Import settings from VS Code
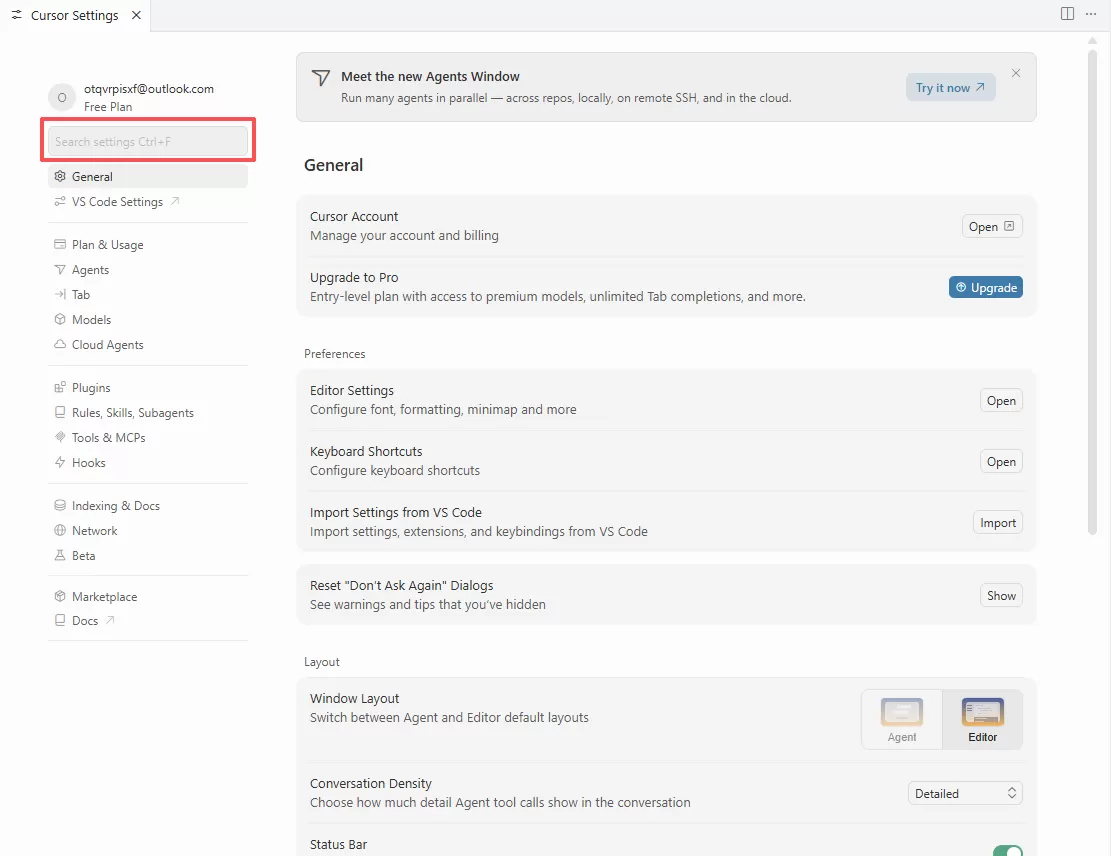Screen dimensions: 1111x856 [998, 522]
